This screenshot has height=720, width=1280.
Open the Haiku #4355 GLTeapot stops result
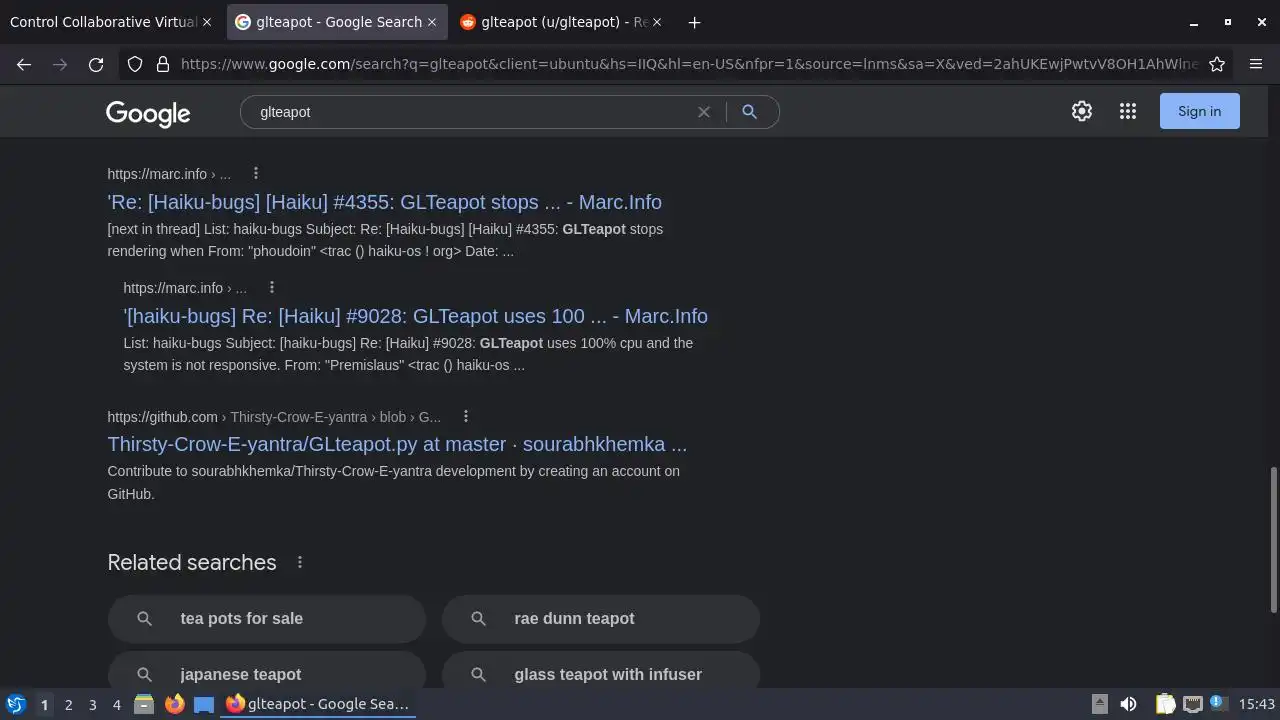tap(384, 202)
